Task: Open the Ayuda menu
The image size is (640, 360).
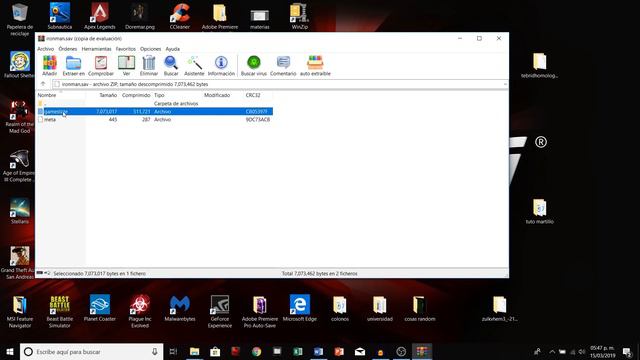Action: (173, 49)
